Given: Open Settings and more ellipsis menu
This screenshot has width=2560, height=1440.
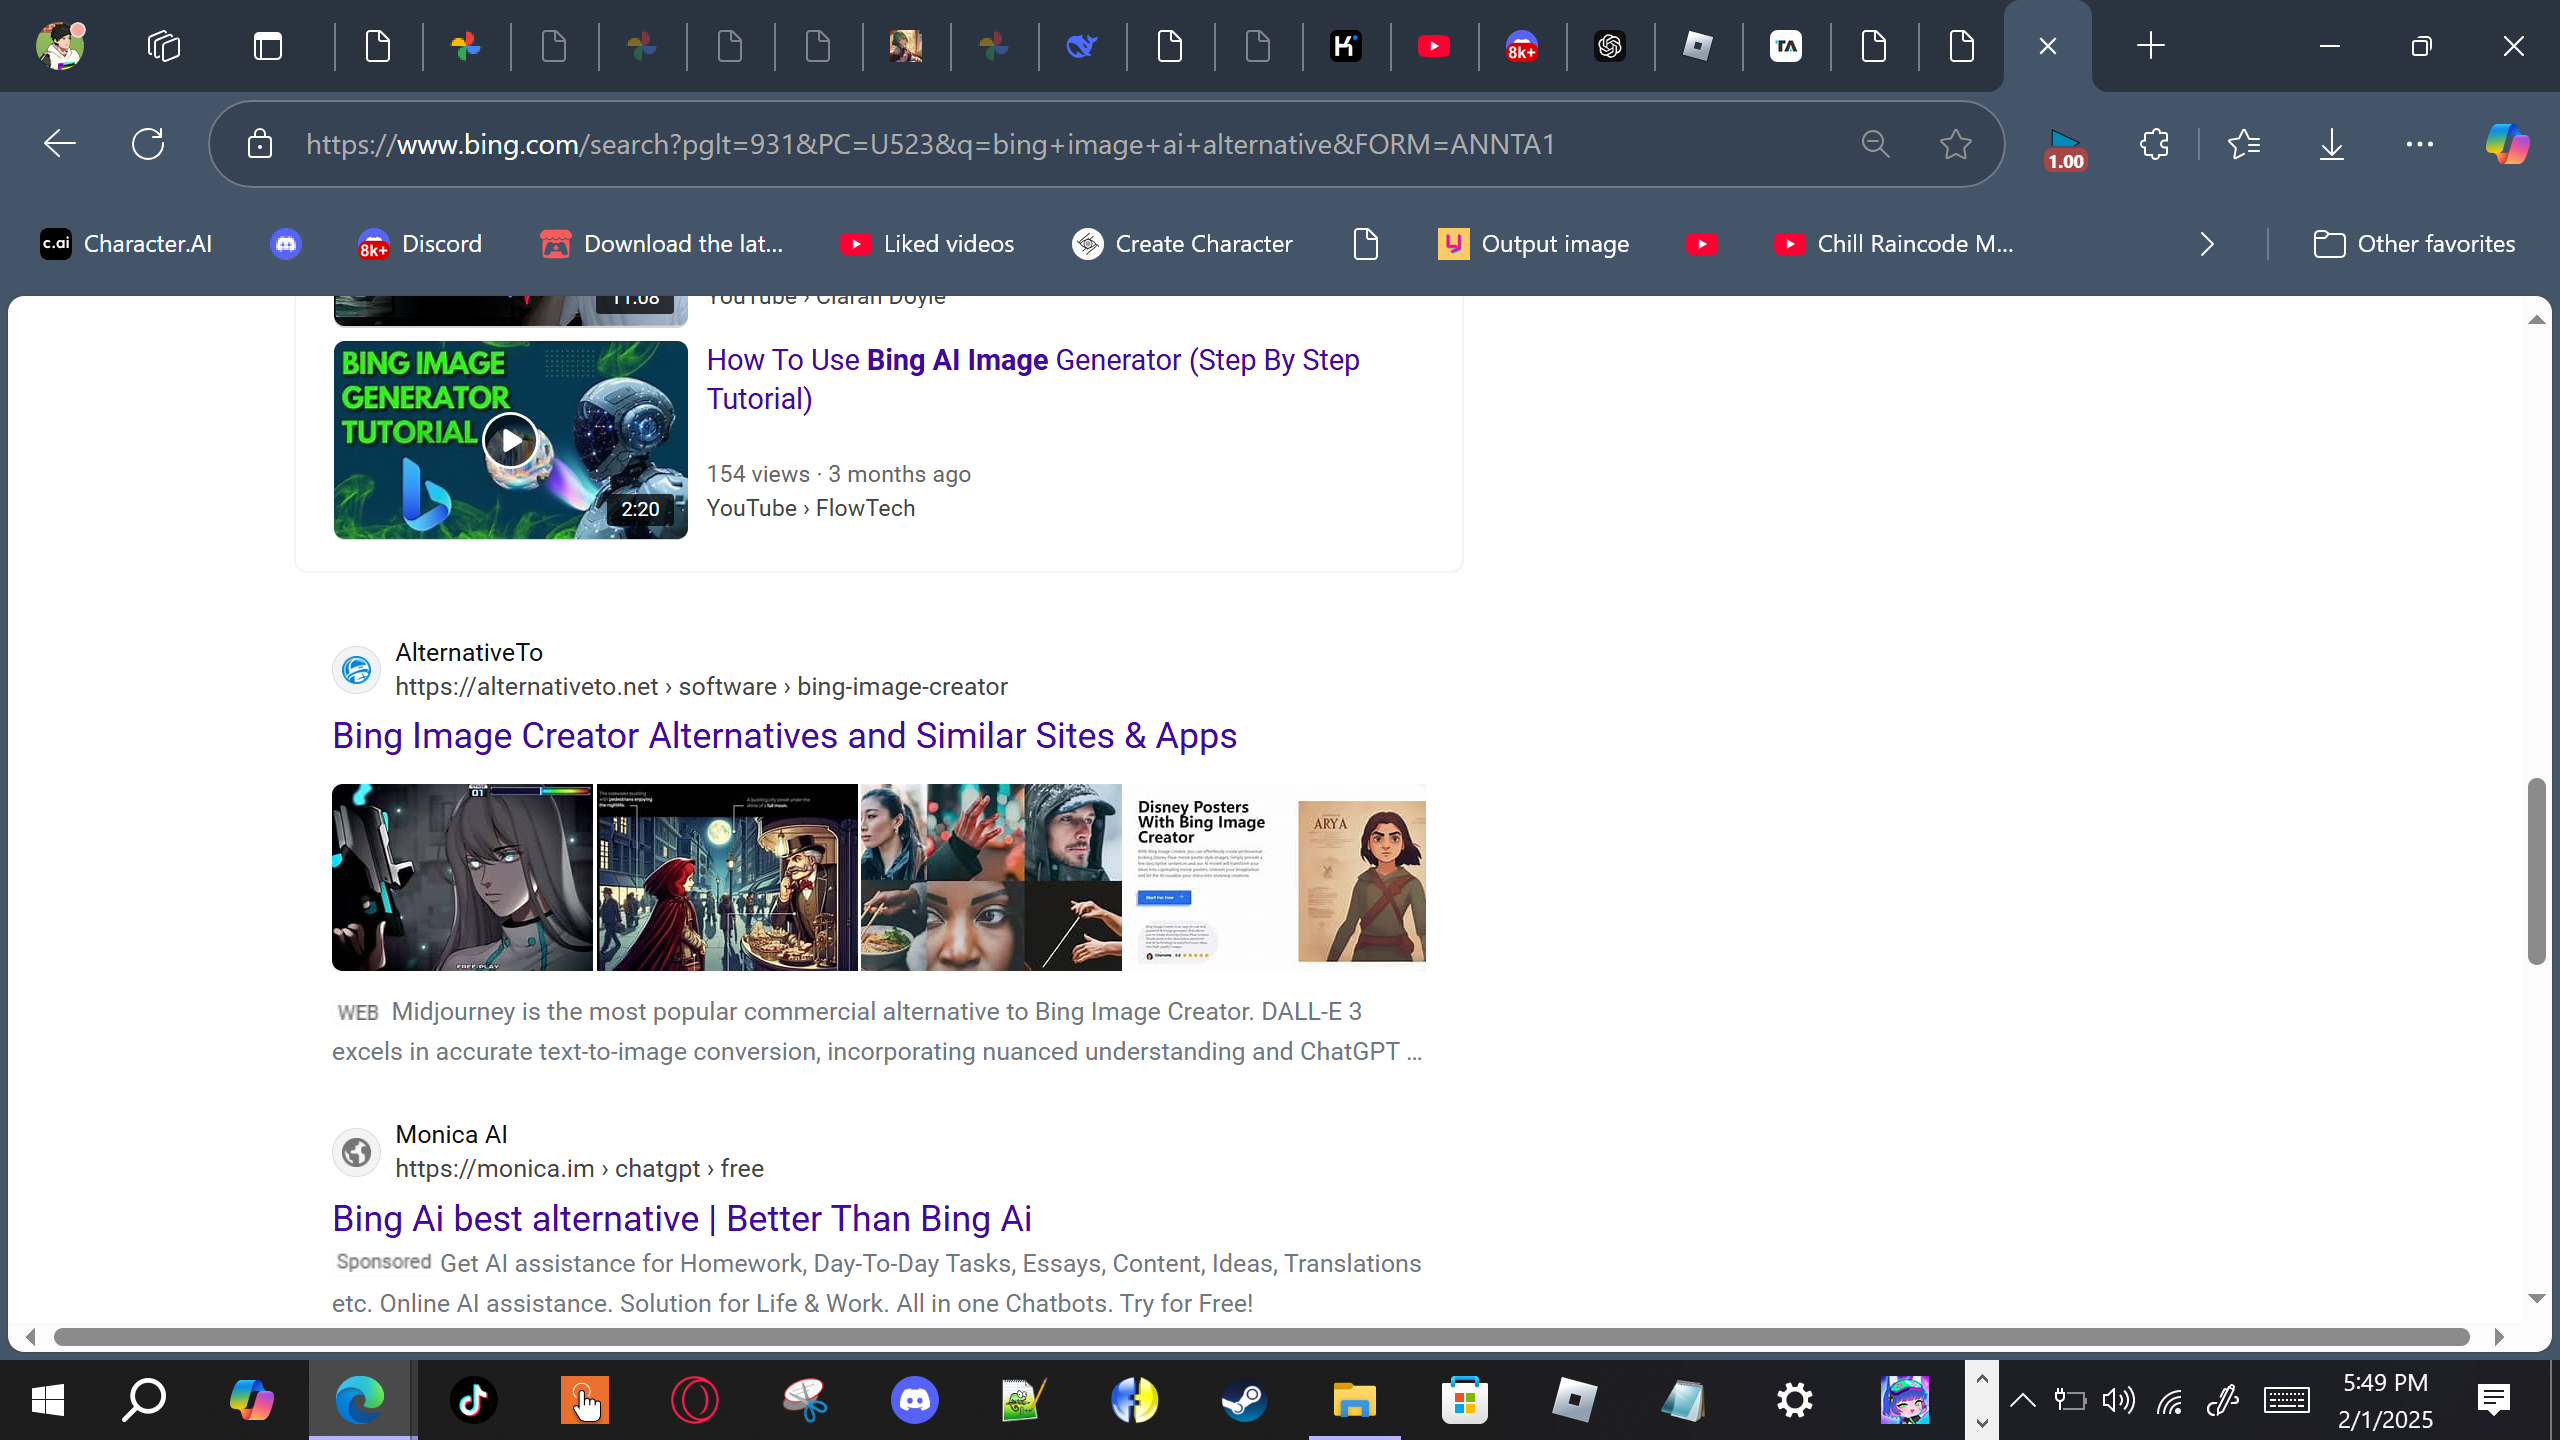Looking at the screenshot, I should [x=2419, y=144].
